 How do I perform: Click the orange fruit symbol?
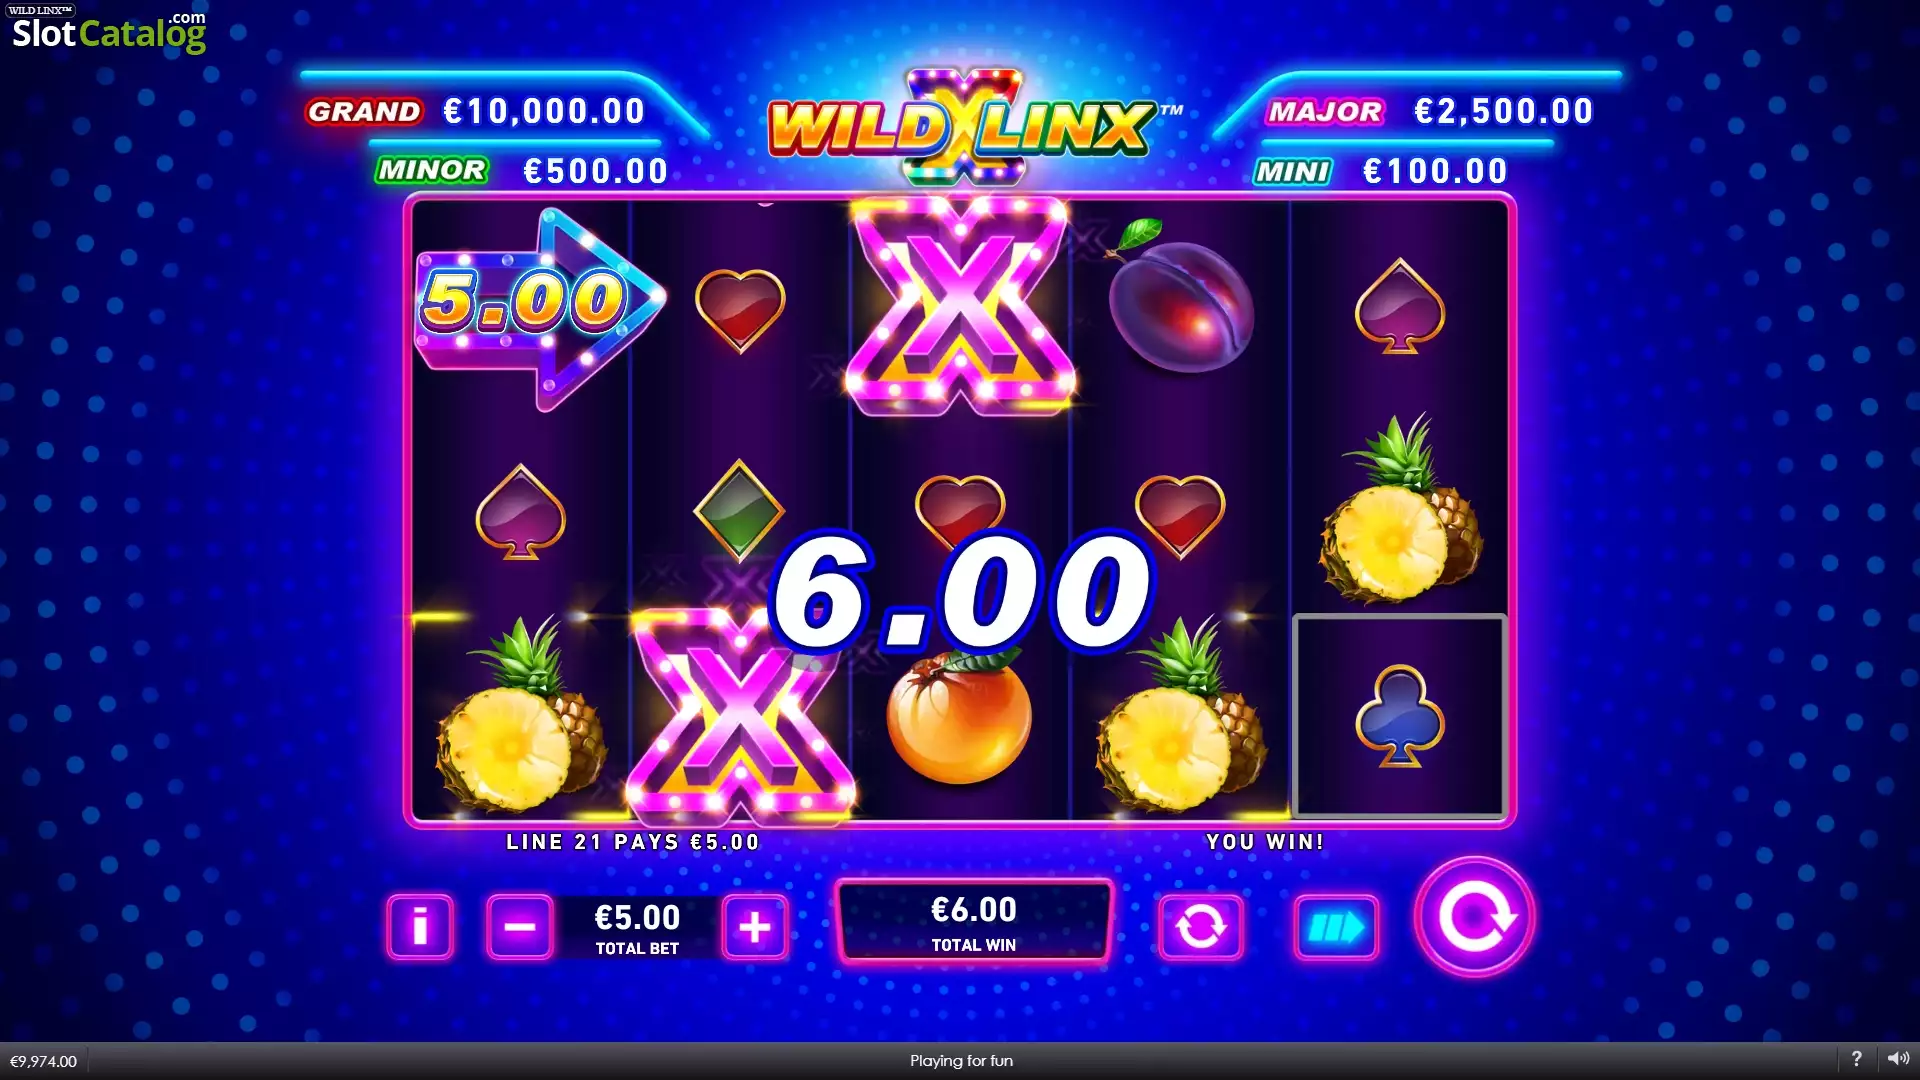point(958,716)
